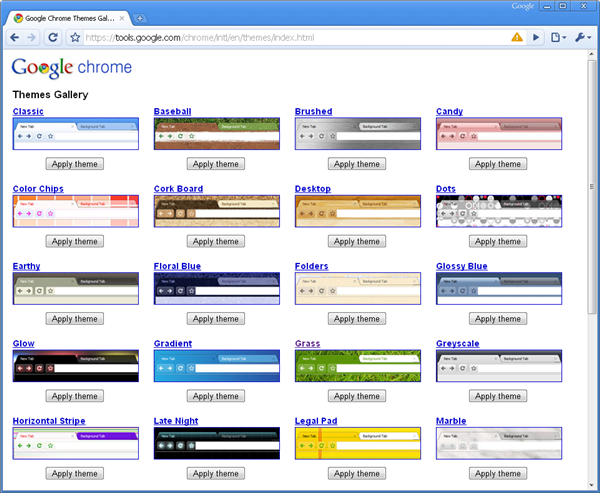
Task: Click the address bar URL field
Action: pyautogui.click(x=295, y=38)
